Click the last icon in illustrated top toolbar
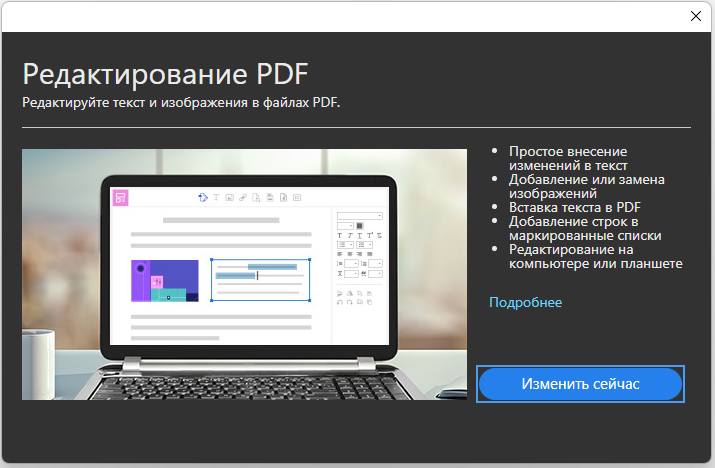The height and width of the screenshot is (468, 715). [297, 197]
